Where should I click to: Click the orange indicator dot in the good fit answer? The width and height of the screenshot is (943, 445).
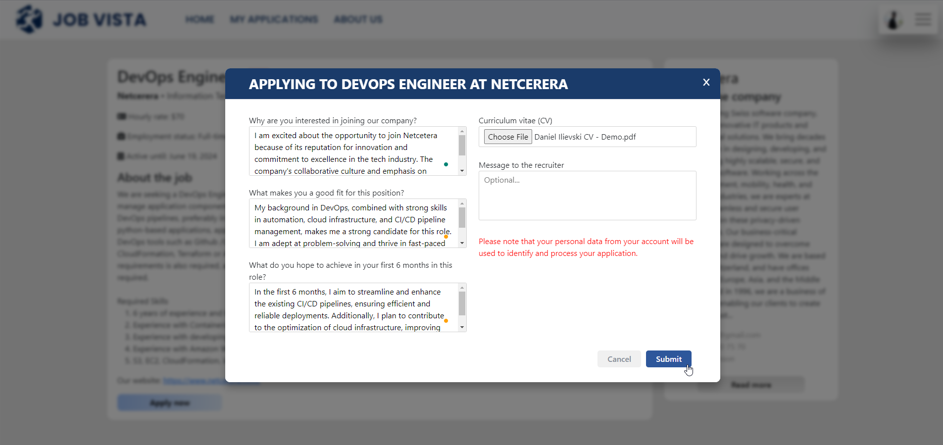point(446,237)
